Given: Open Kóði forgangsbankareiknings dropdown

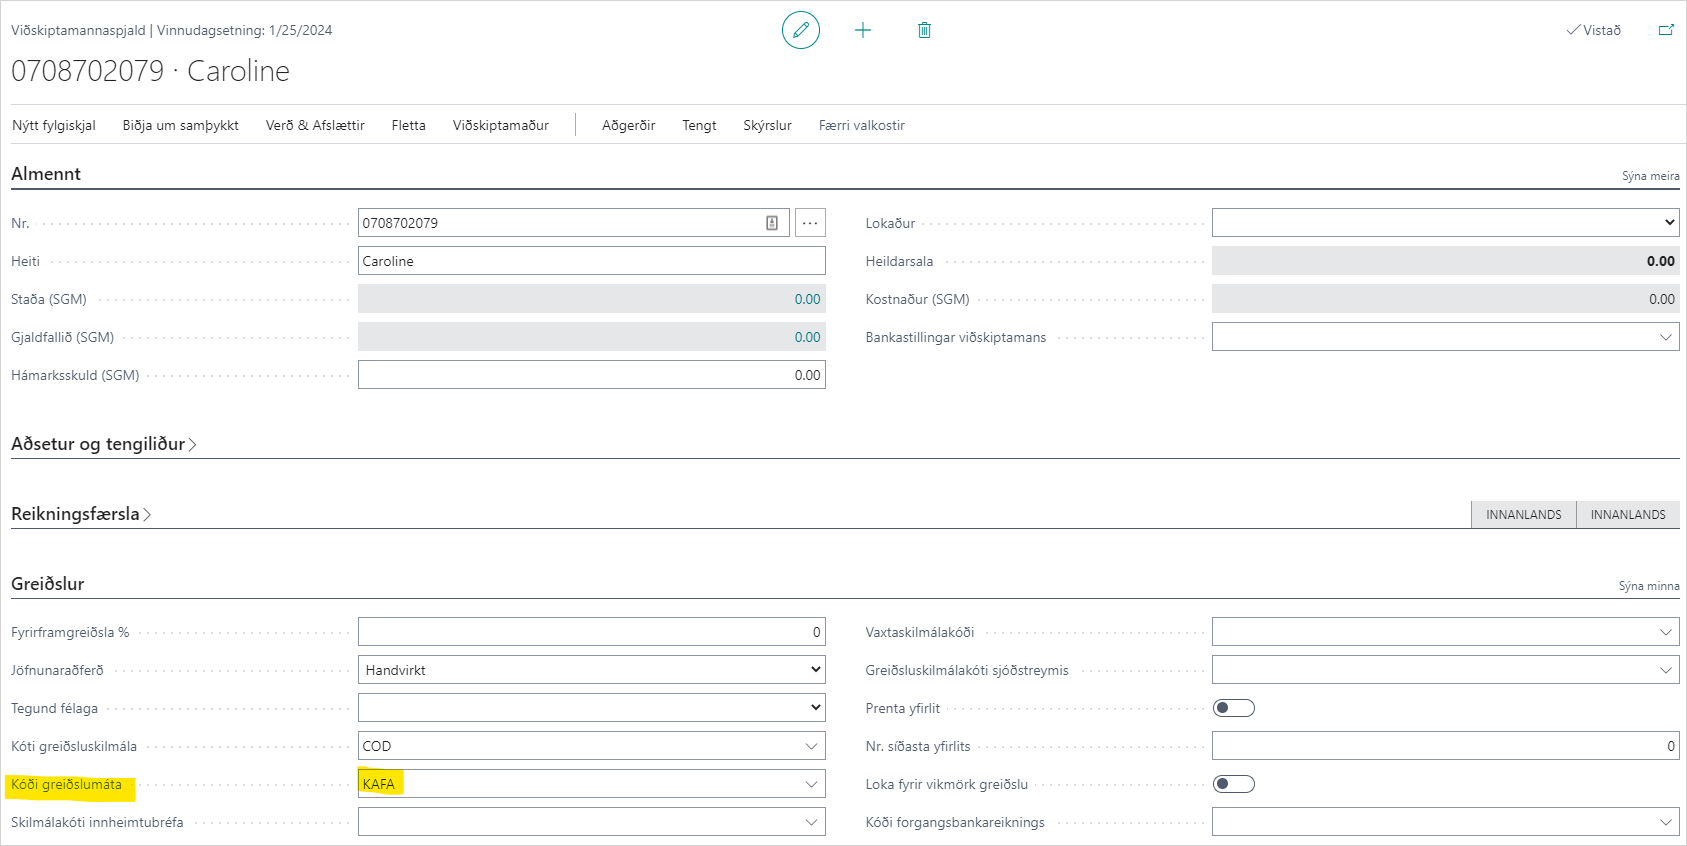Looking at the screenshot, I should pos(1665,822).
